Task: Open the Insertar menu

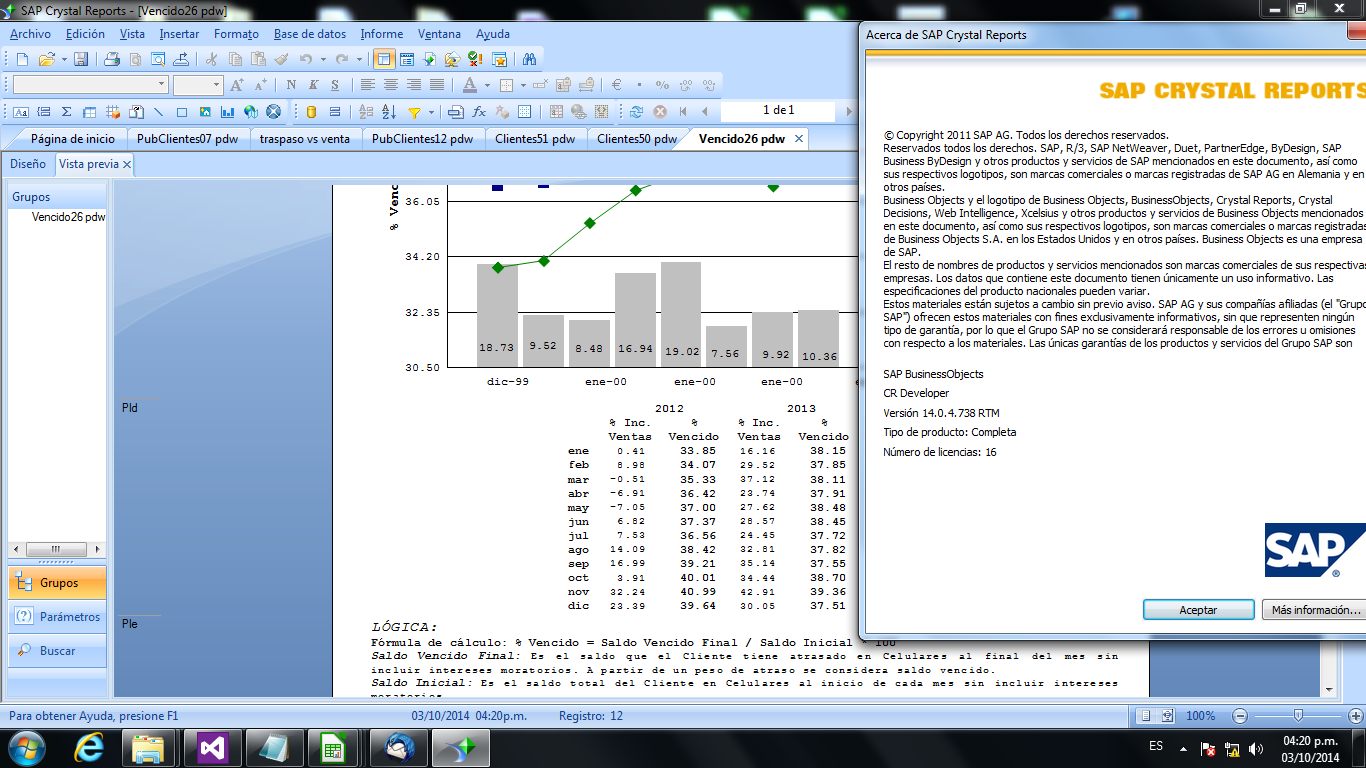Action: (x=179, y=34)
